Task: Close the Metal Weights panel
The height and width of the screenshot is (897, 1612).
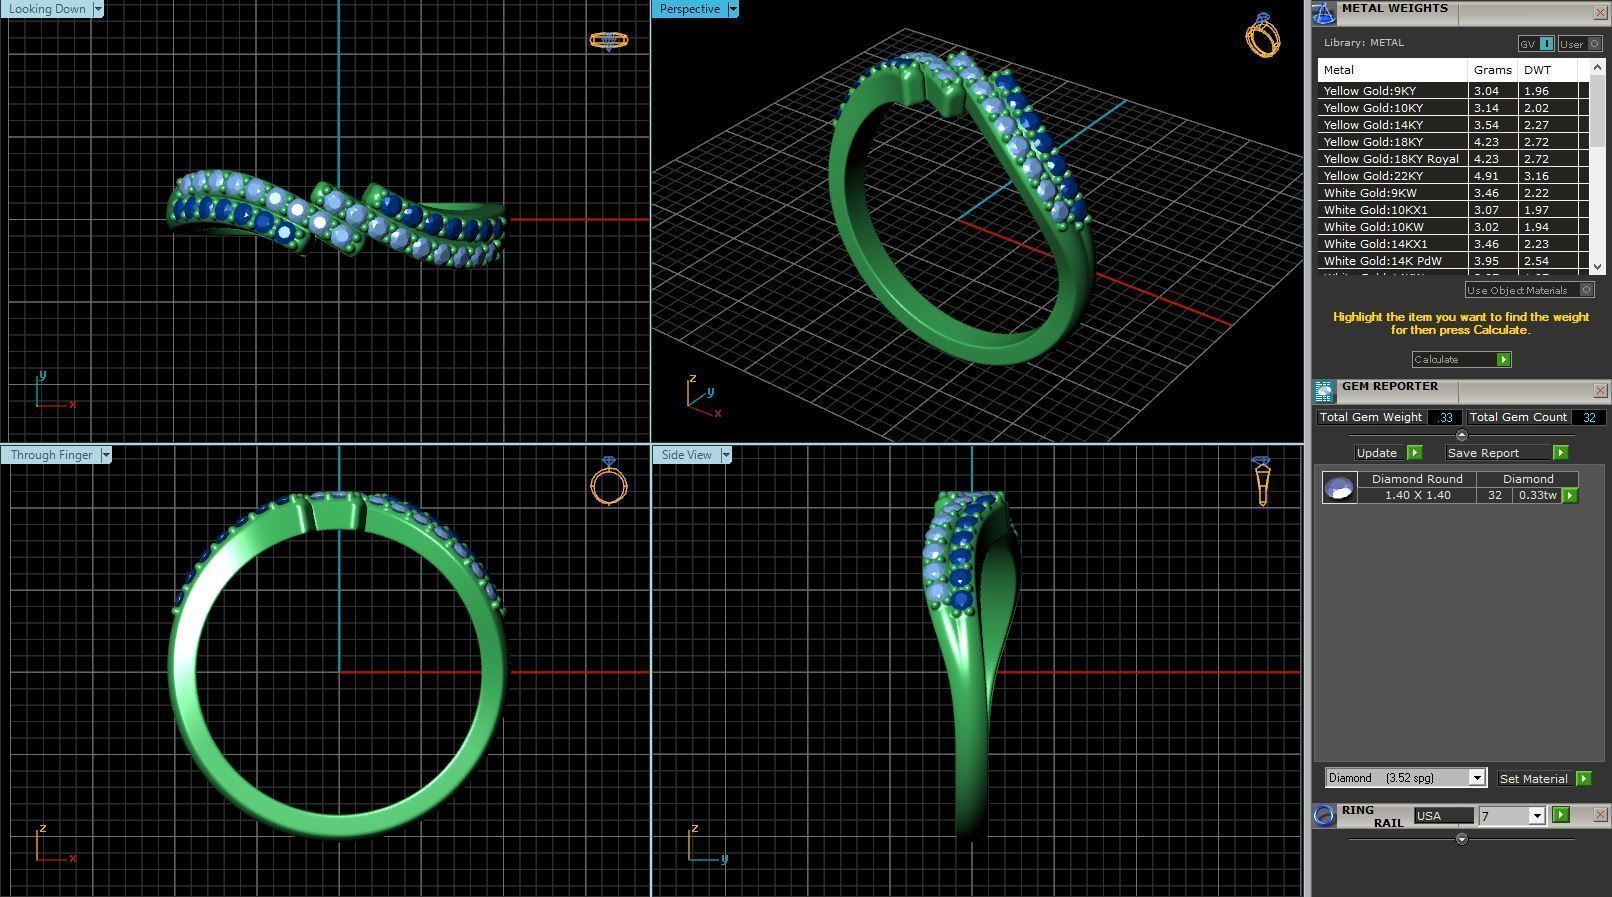Action: click(1600, 13)
